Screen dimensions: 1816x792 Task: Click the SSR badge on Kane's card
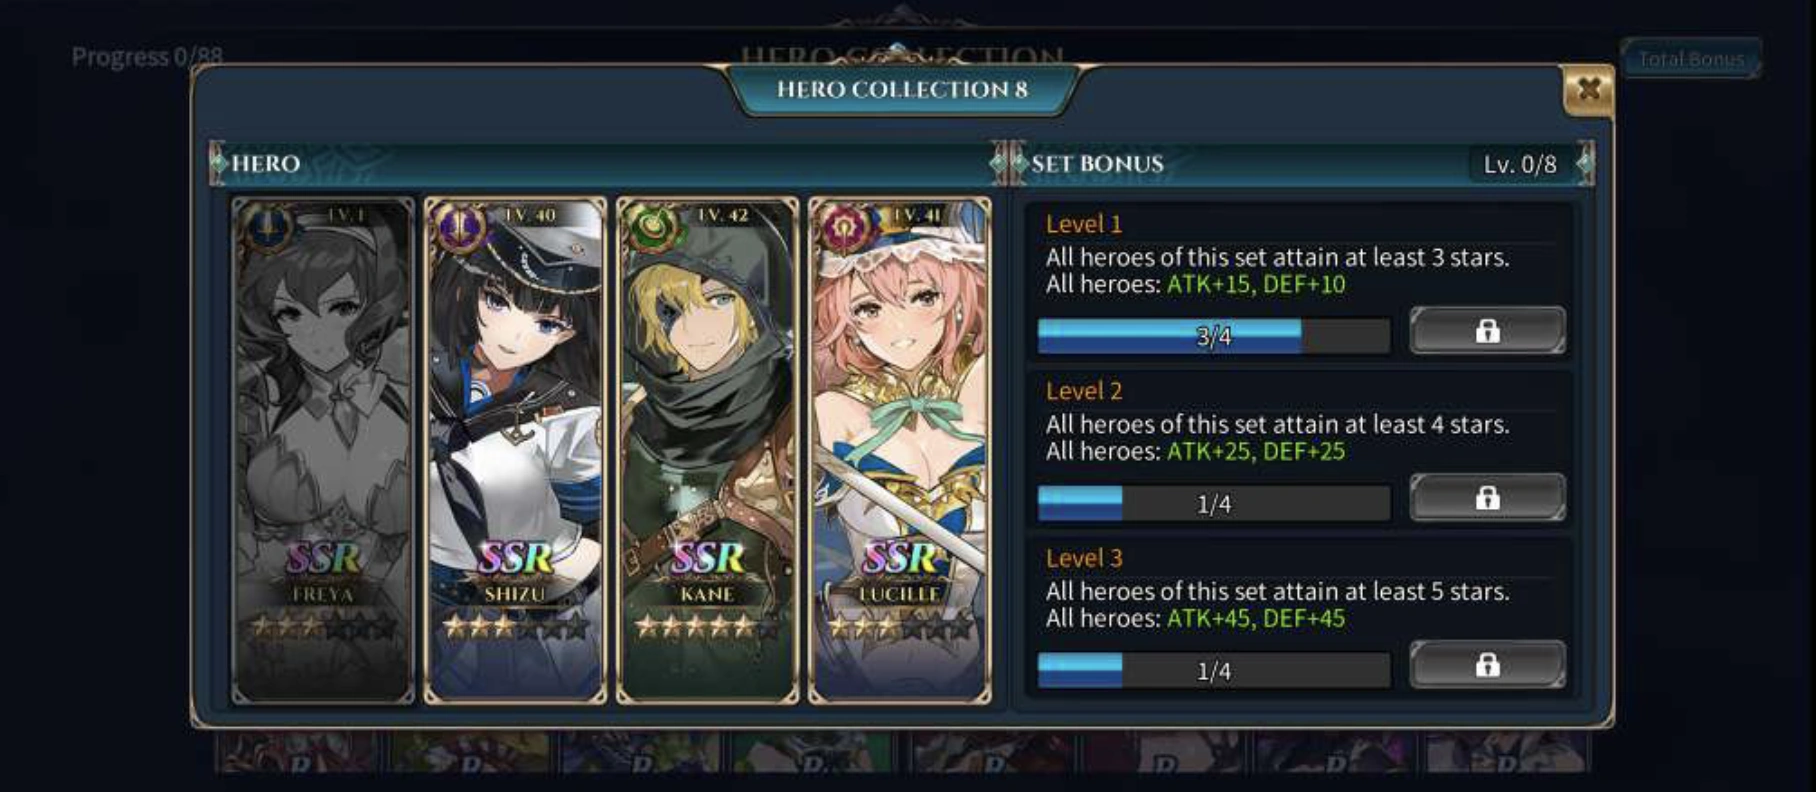708,558
